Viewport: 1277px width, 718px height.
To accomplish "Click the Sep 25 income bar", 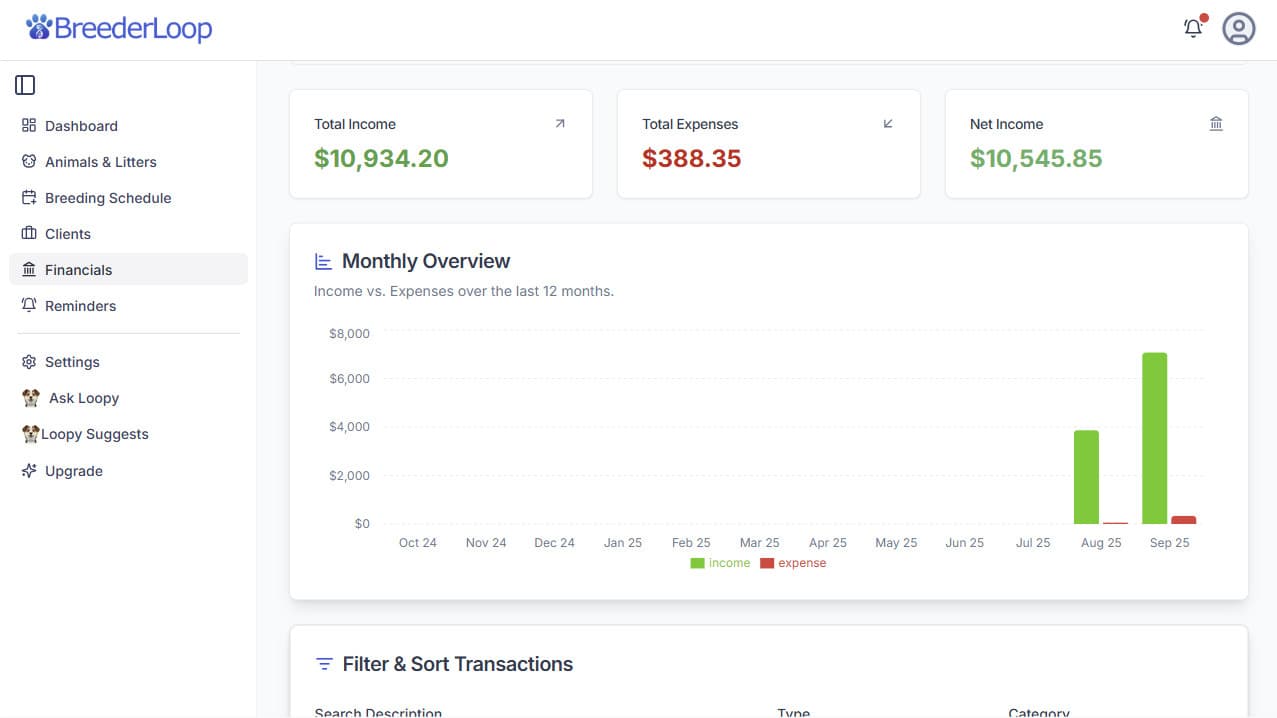I will (x=1154, y=438).
